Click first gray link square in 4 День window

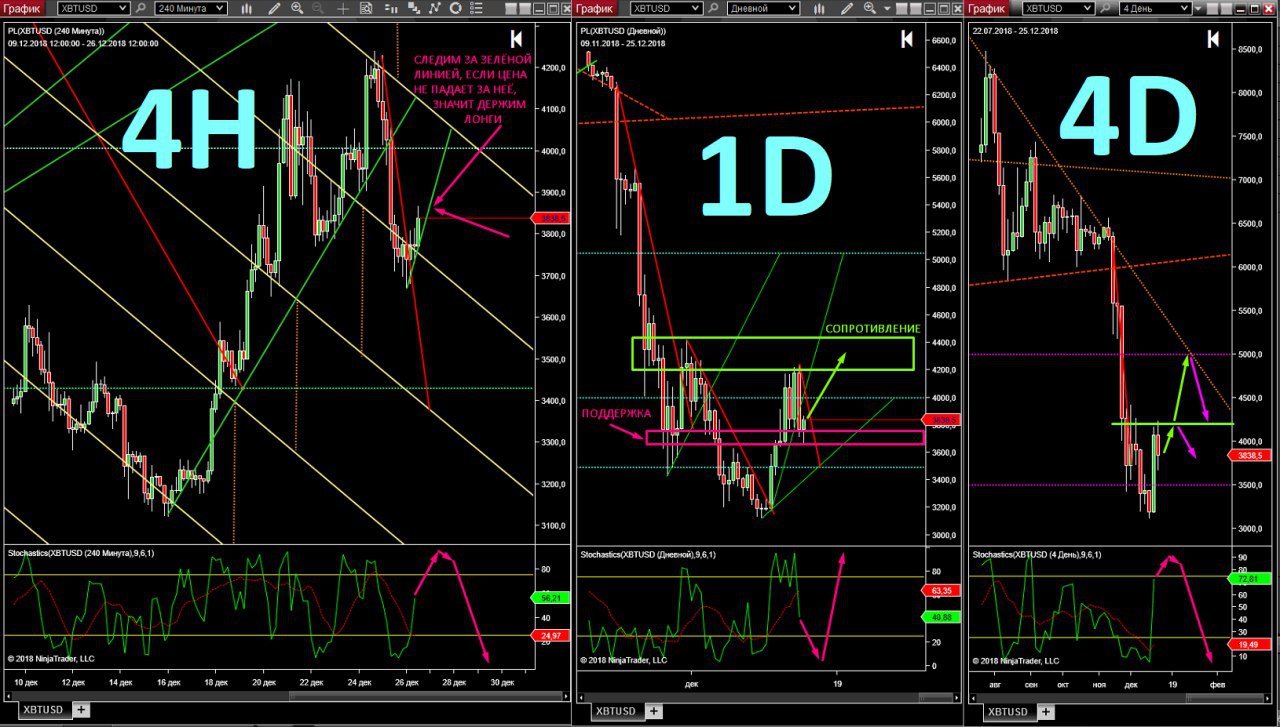pos(1213,9)
